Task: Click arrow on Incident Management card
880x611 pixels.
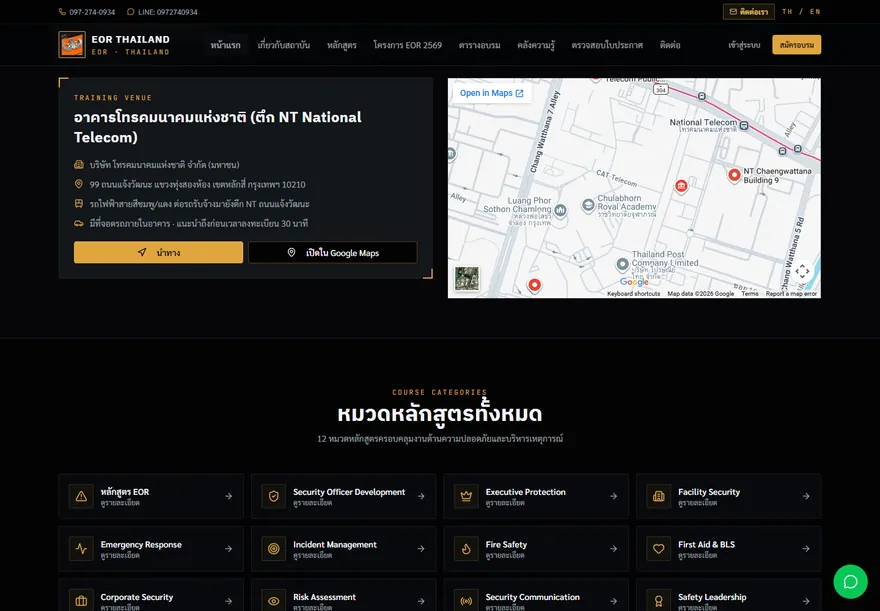Action: click(x=421, y=549)
